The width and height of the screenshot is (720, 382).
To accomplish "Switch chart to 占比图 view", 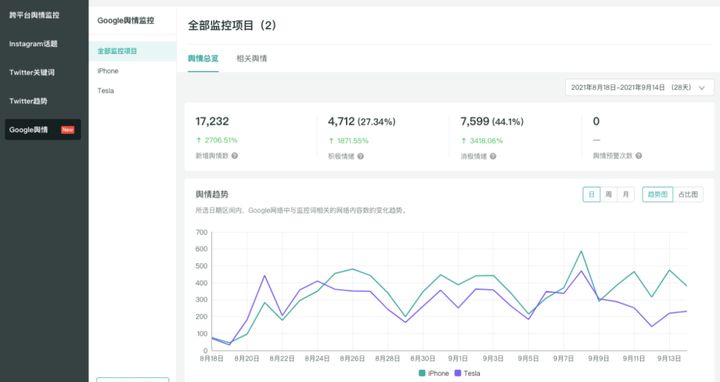I will tap(688, 194).
